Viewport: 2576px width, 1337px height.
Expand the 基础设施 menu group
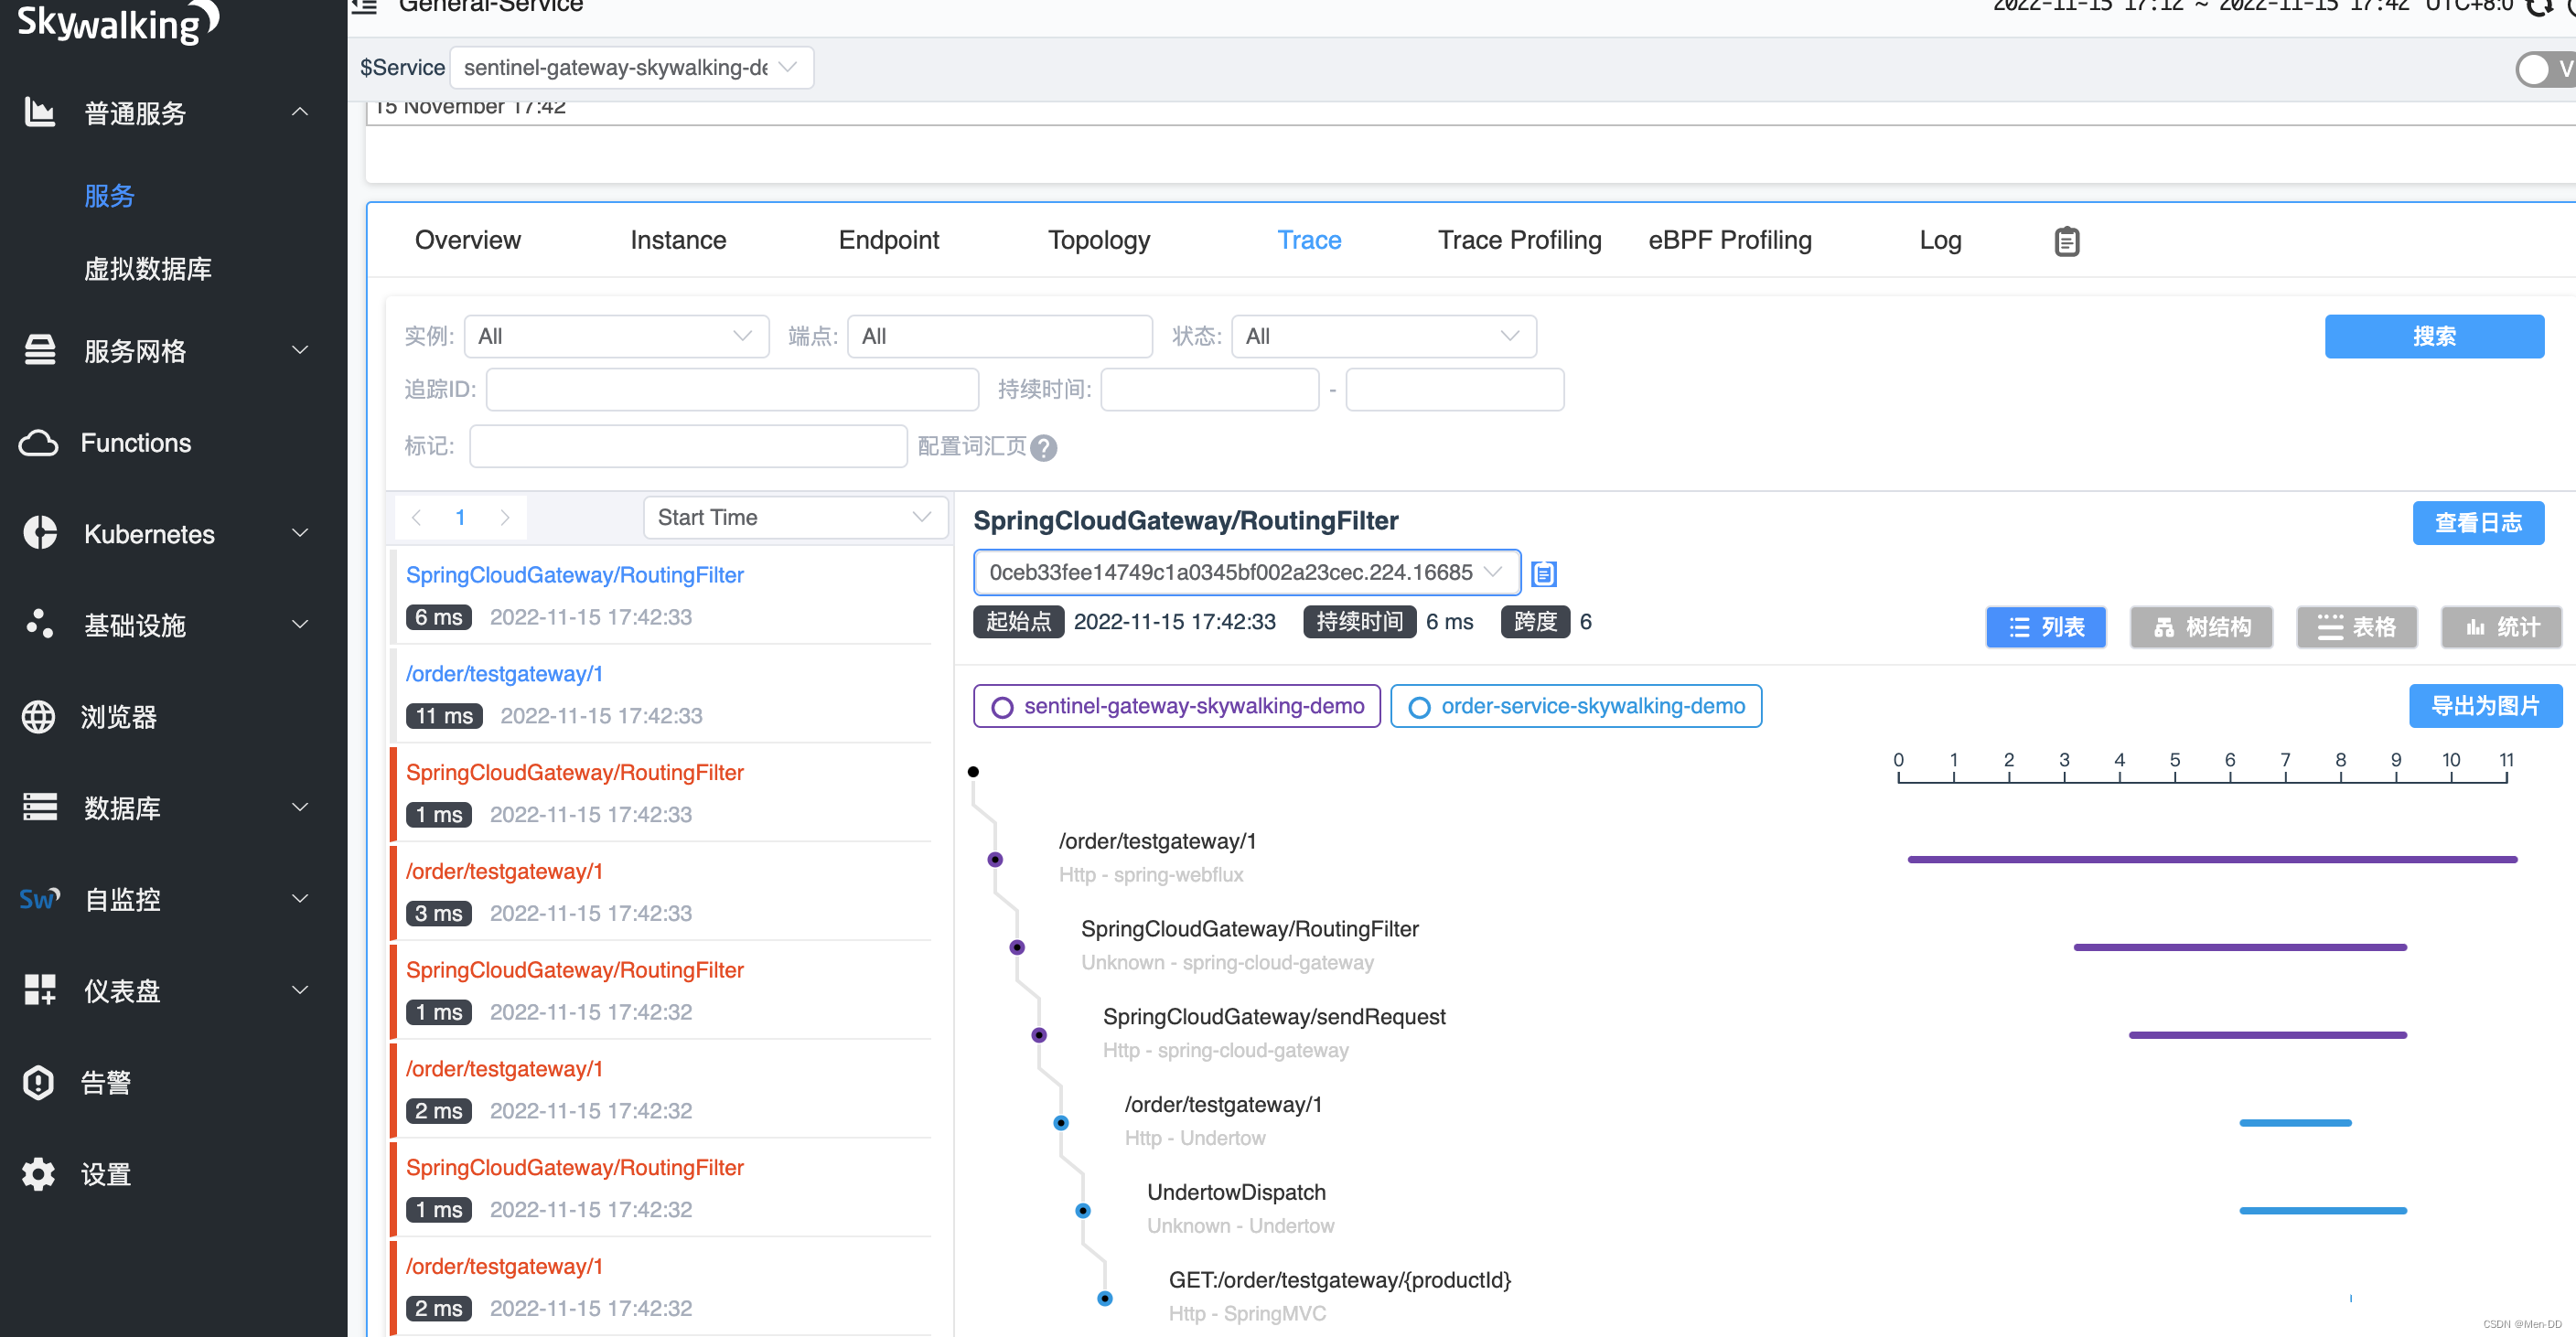tap(300, 624)
